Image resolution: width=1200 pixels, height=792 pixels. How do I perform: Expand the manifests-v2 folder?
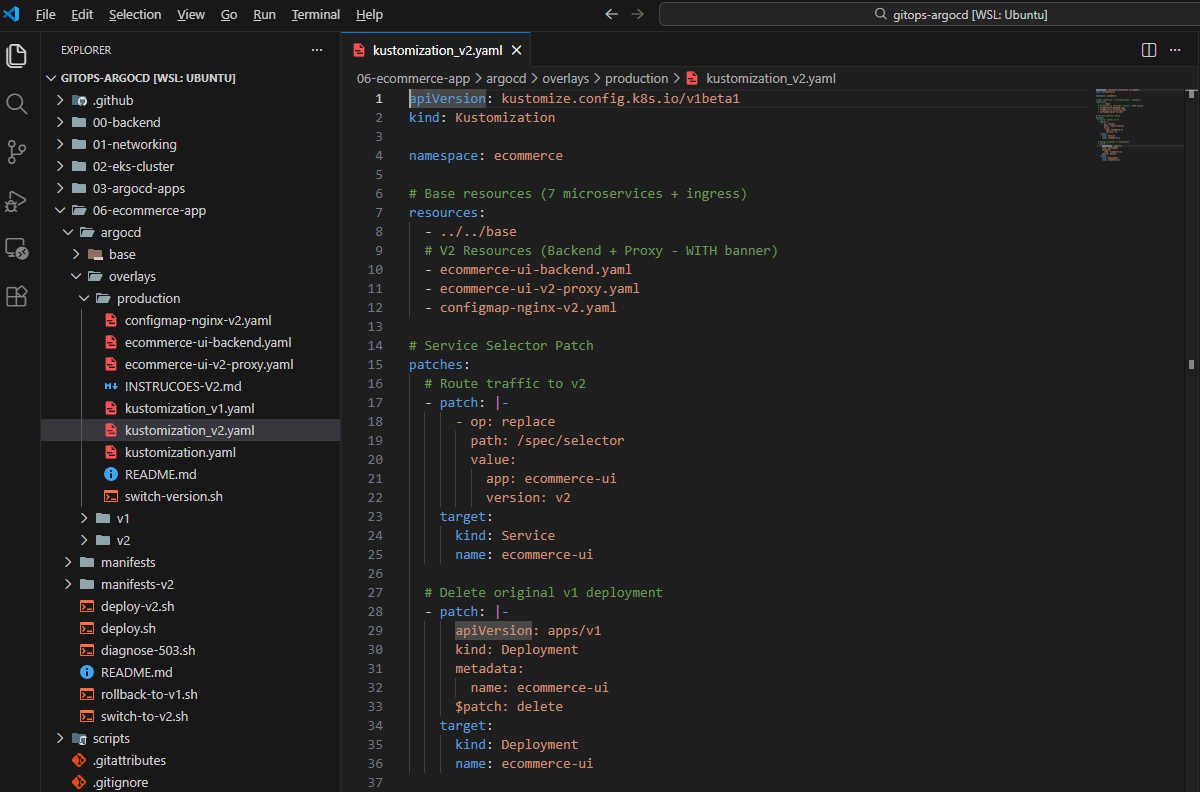tap(136, 584)
